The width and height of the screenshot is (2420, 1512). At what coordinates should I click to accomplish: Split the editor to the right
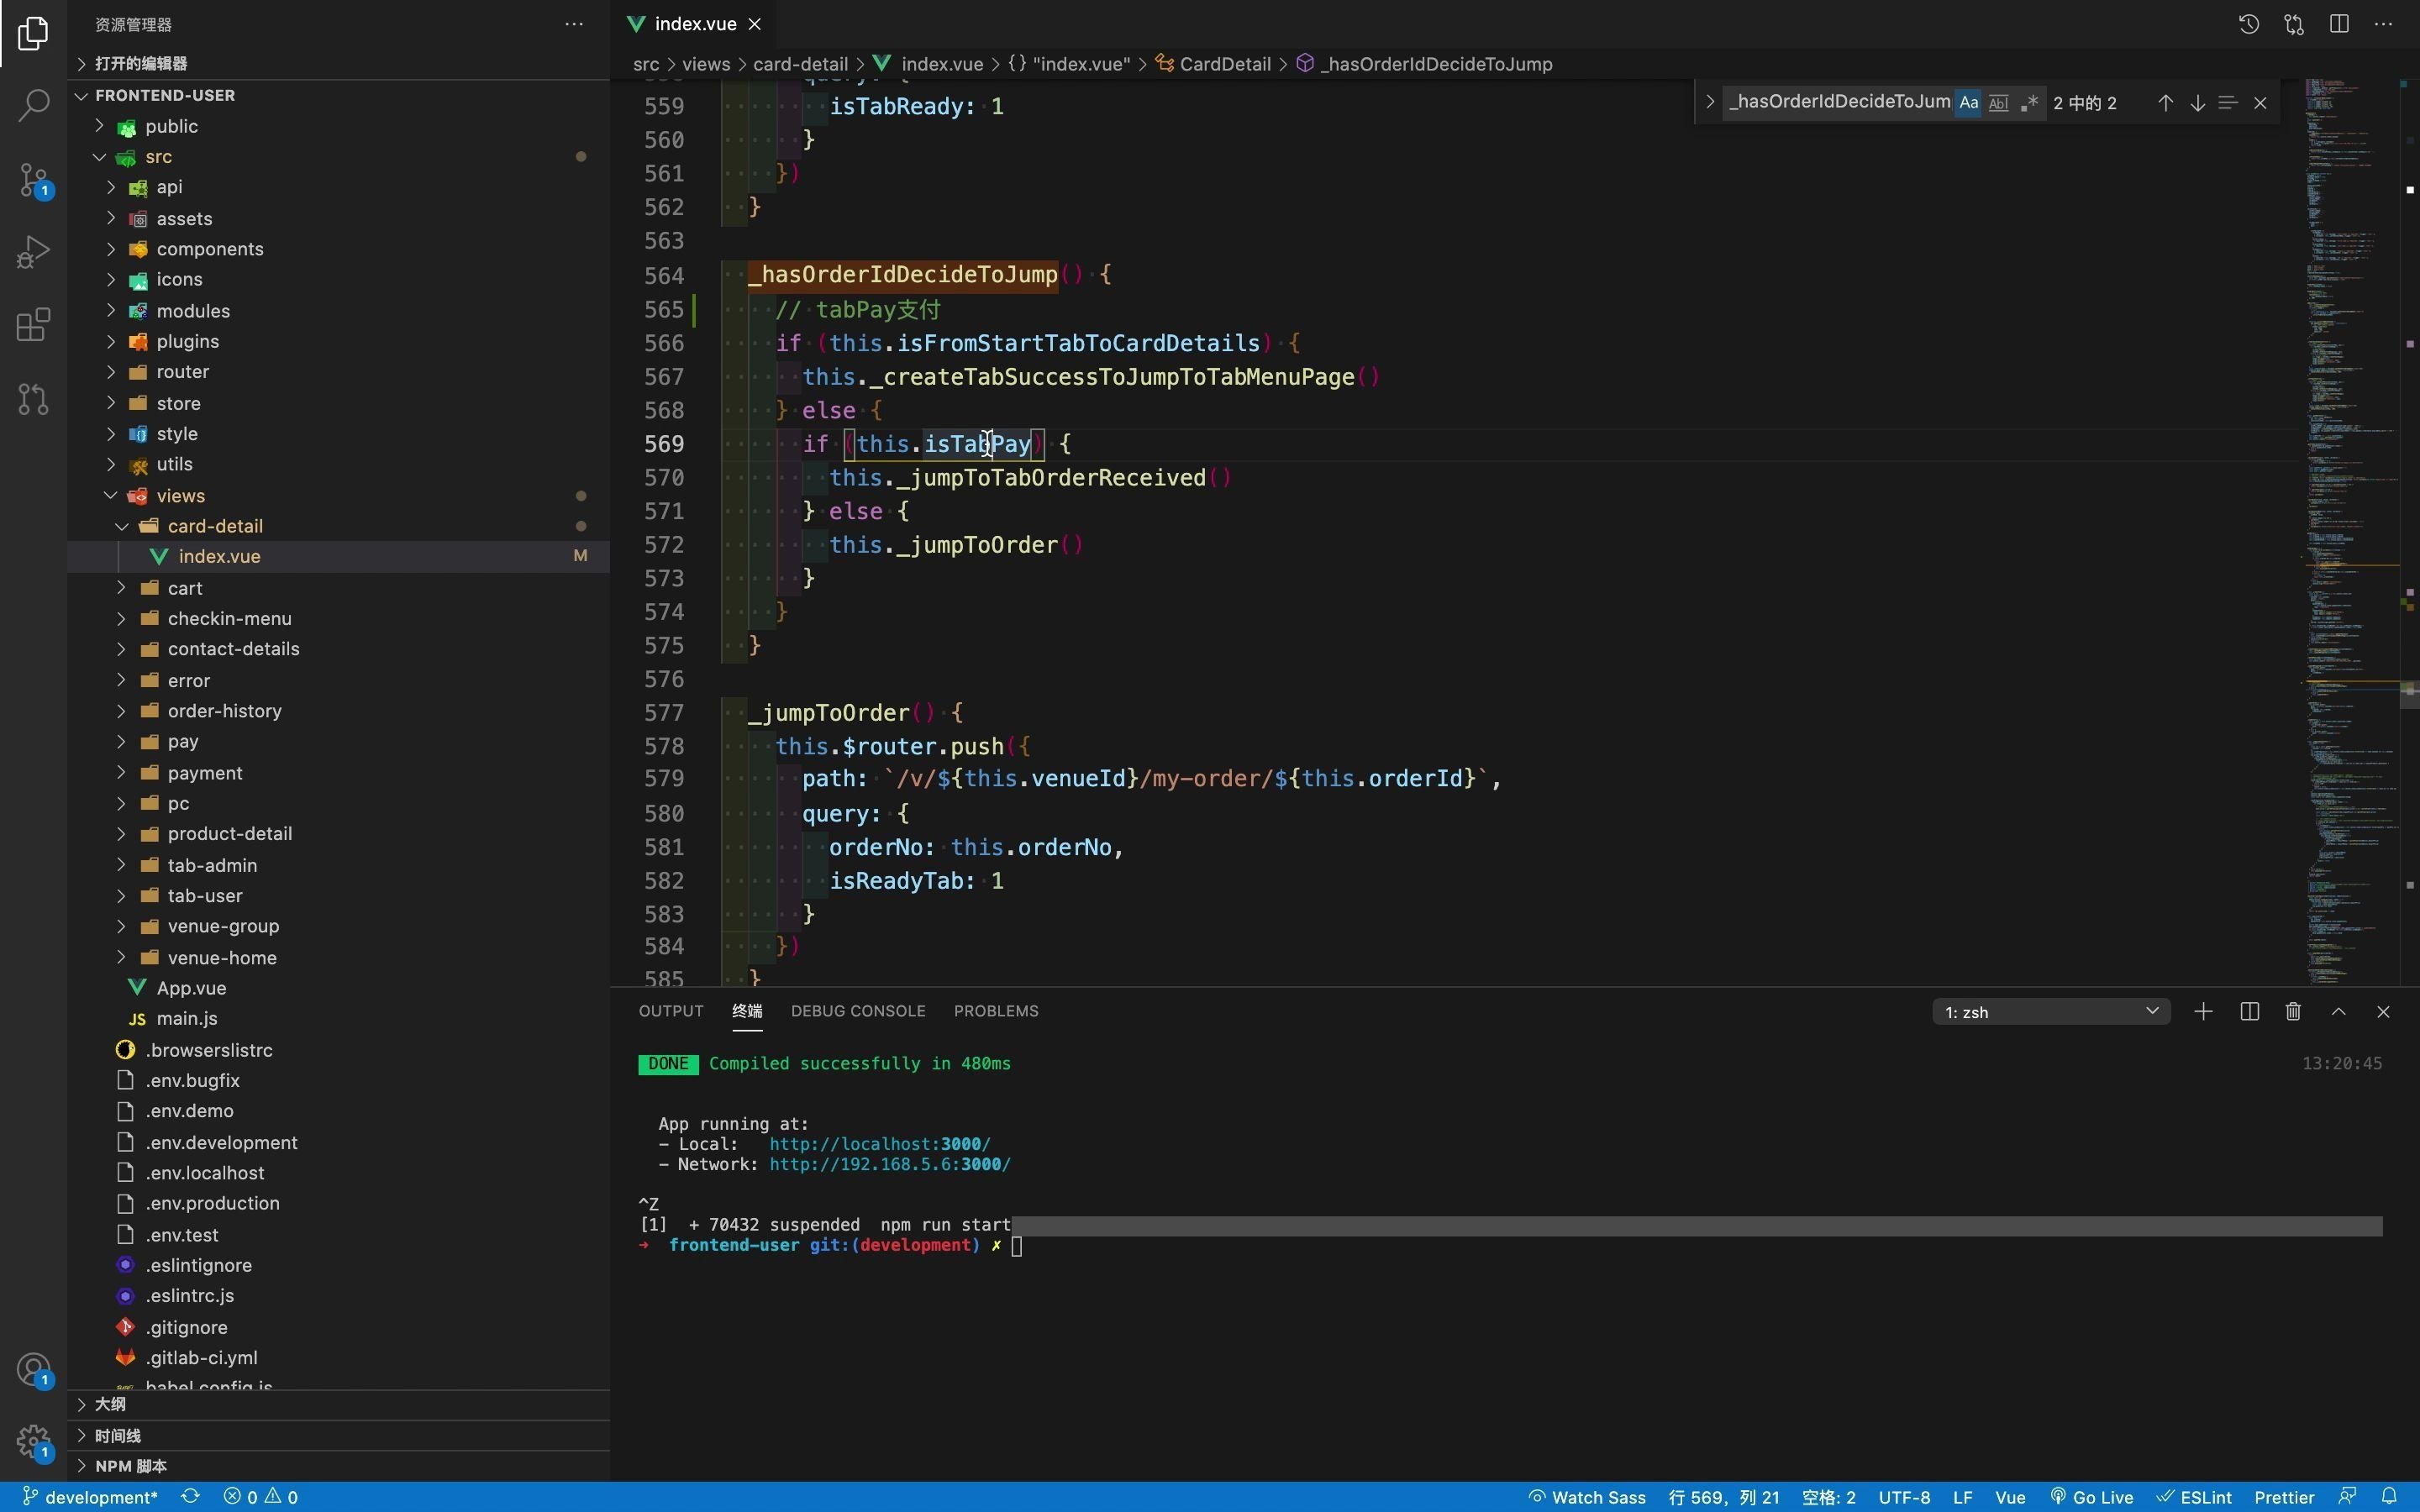coord(2339,24)
